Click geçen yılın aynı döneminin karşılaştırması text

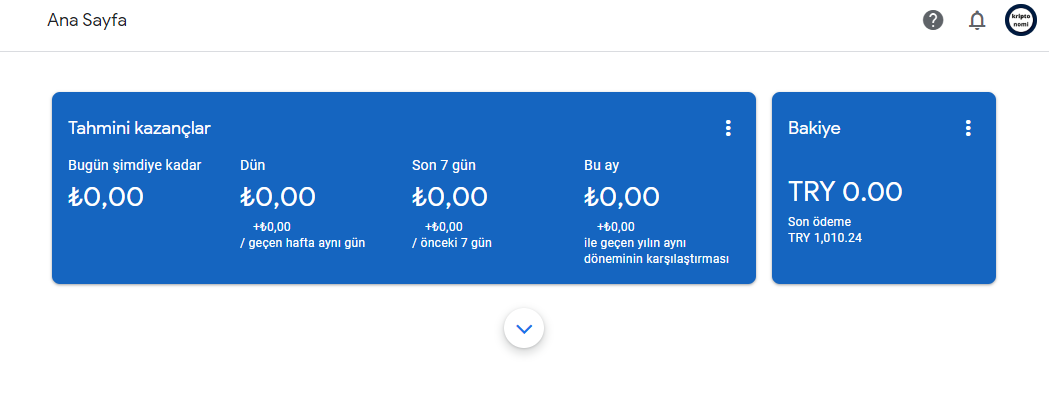[x=656, y=251]
